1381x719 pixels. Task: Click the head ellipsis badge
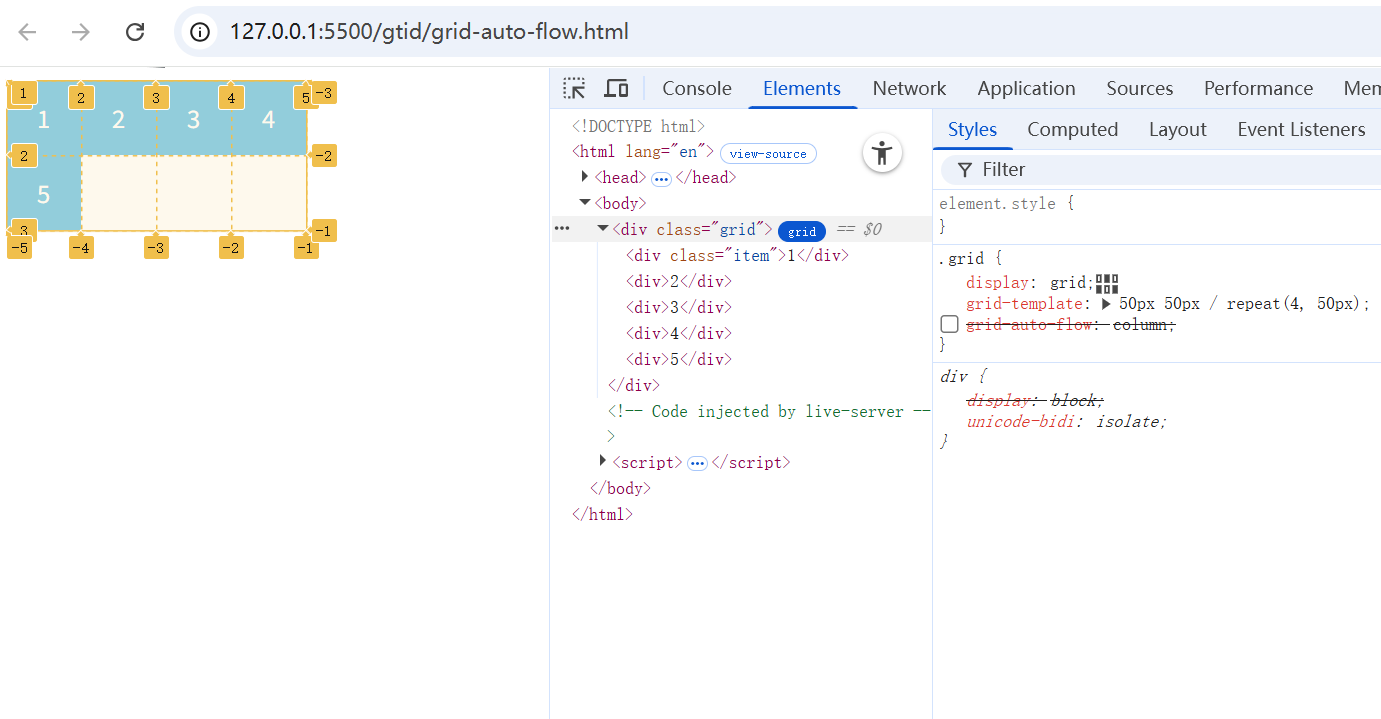[x=661, y=179]
